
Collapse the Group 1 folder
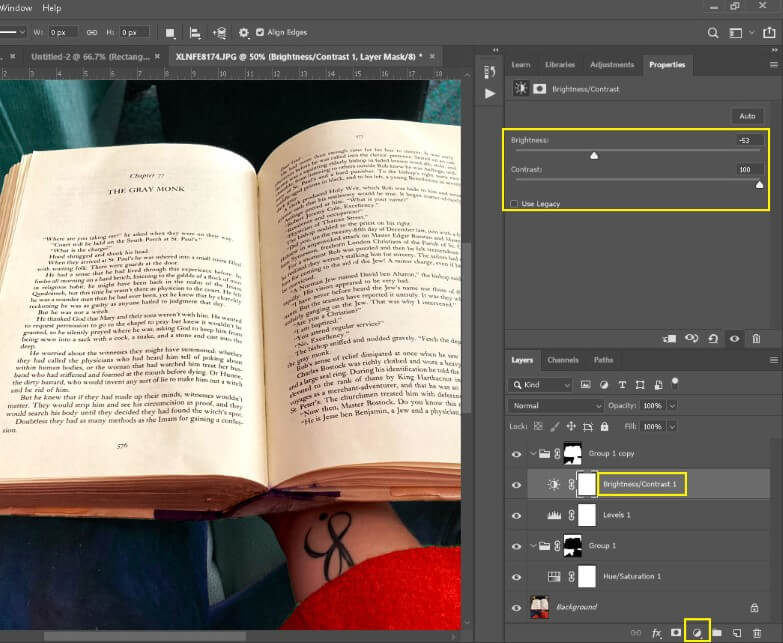tap(533, 546)
